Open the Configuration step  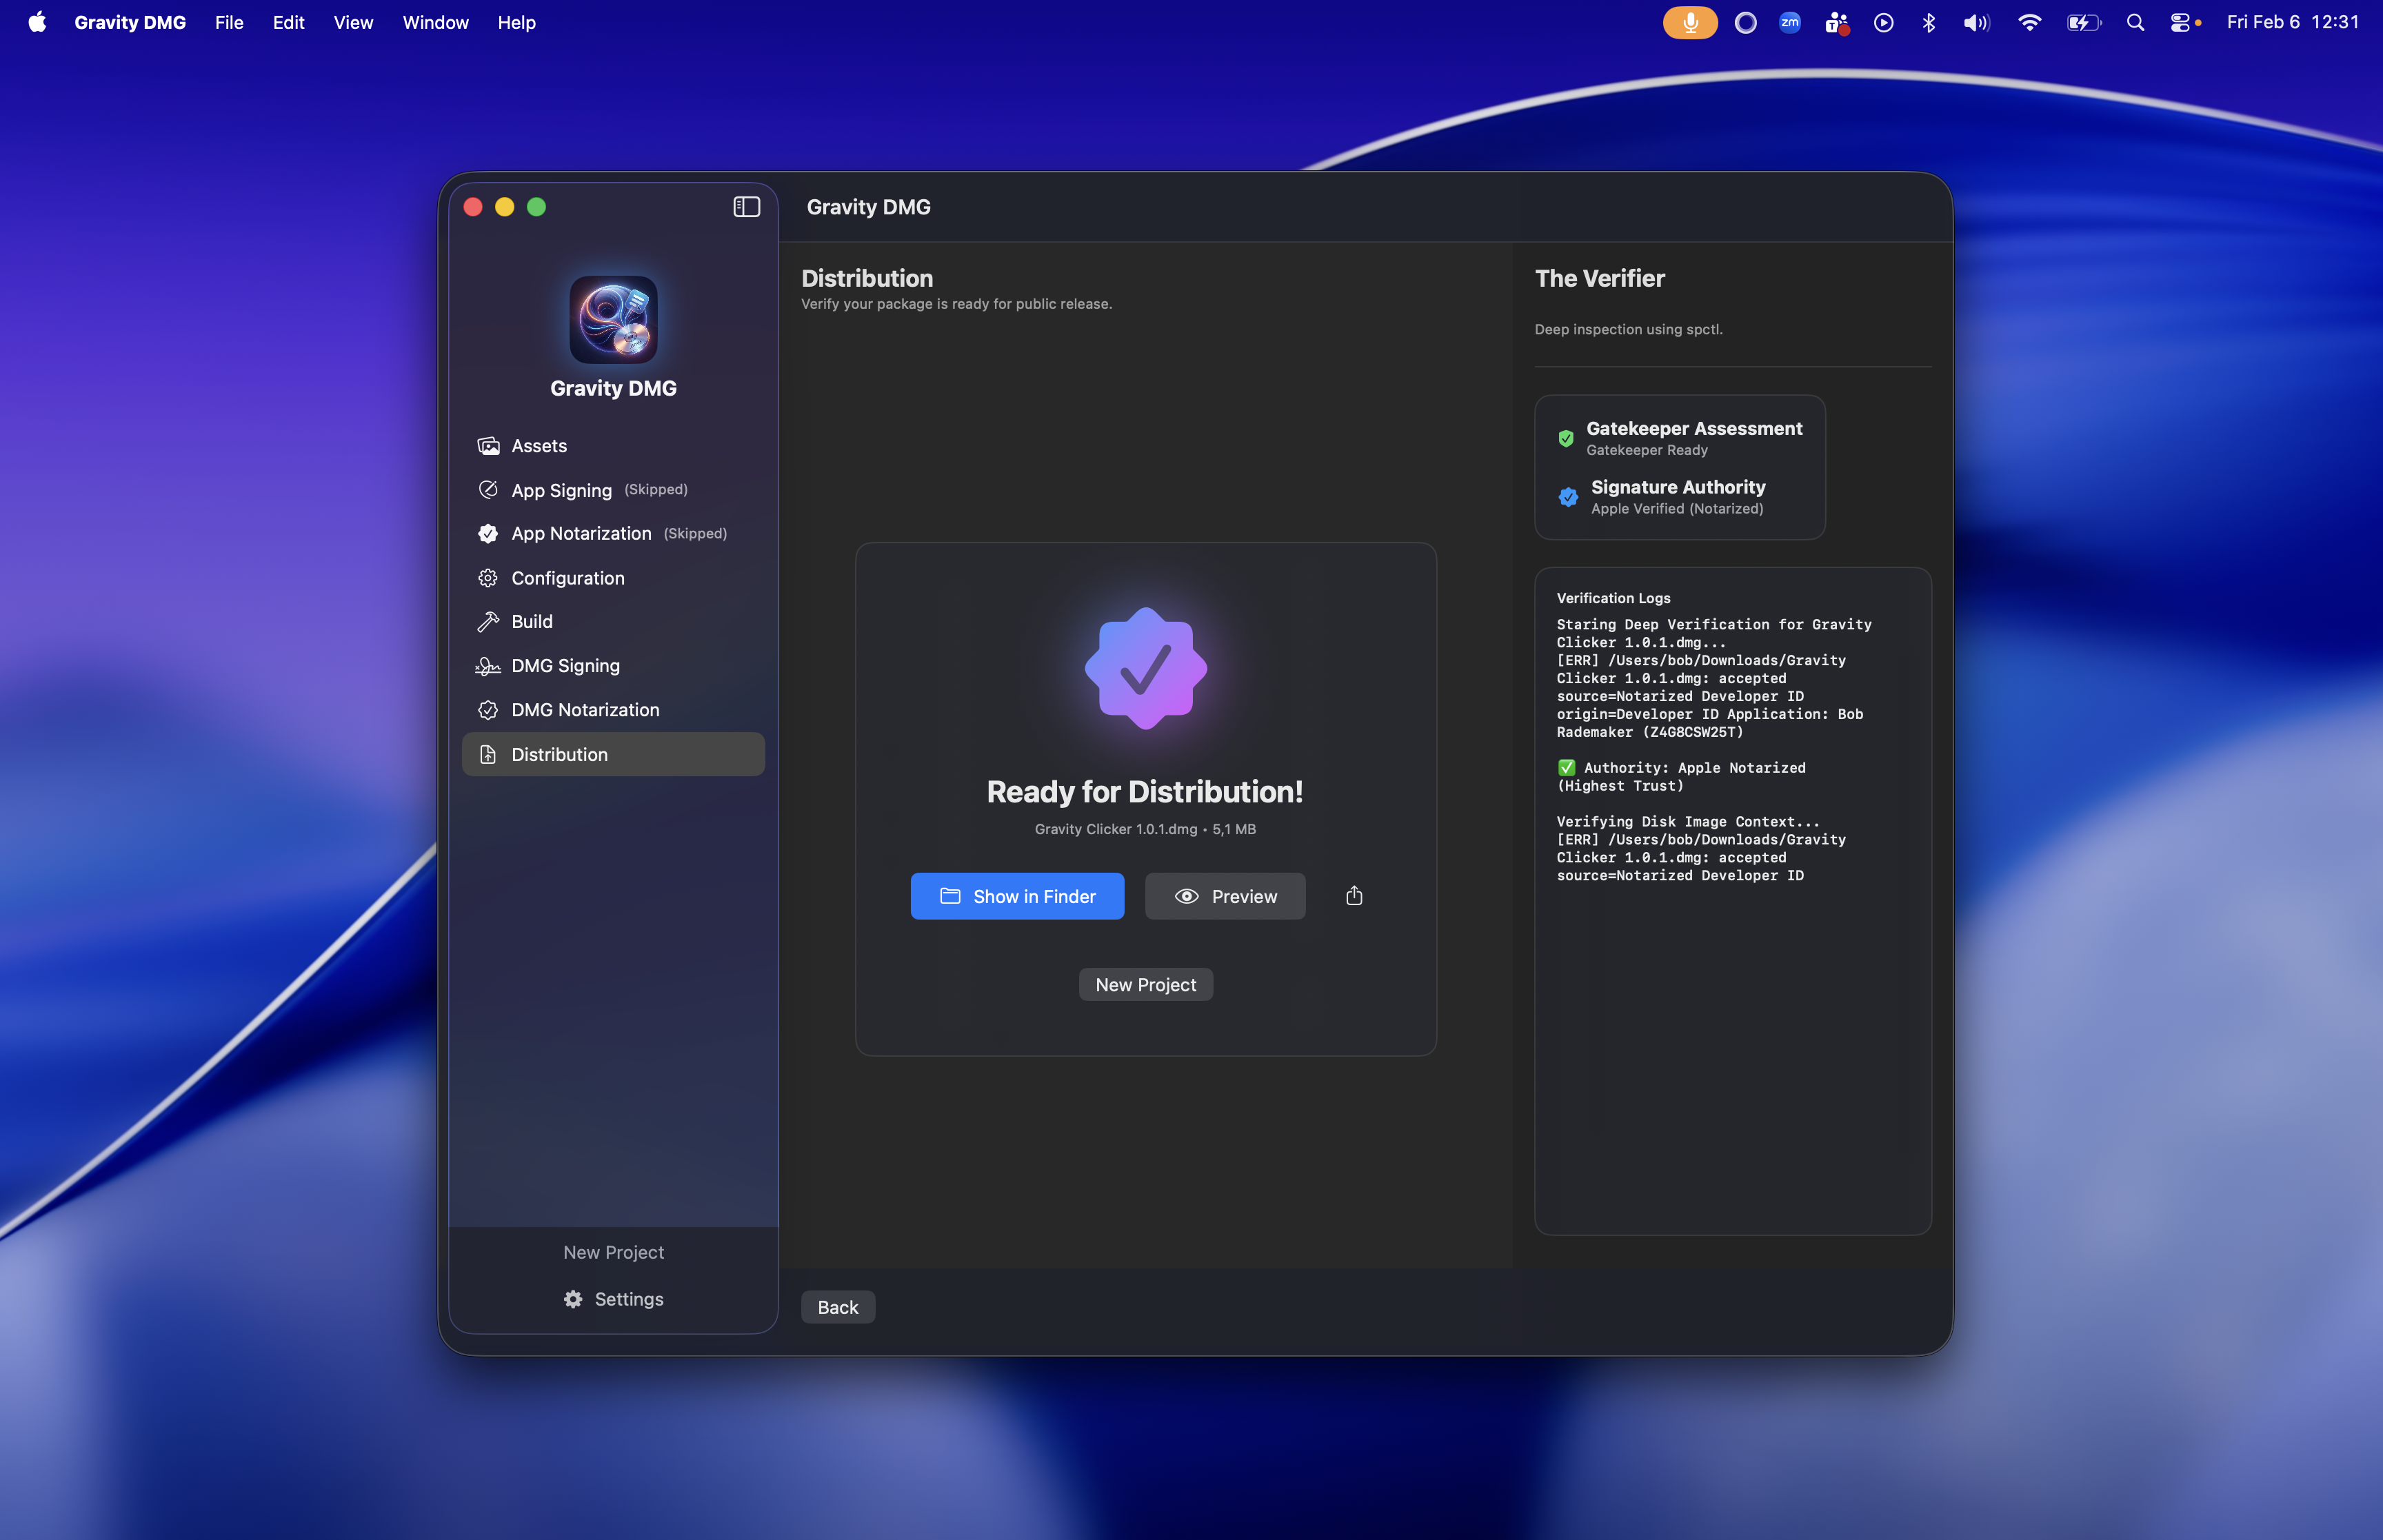pos(567,578)
